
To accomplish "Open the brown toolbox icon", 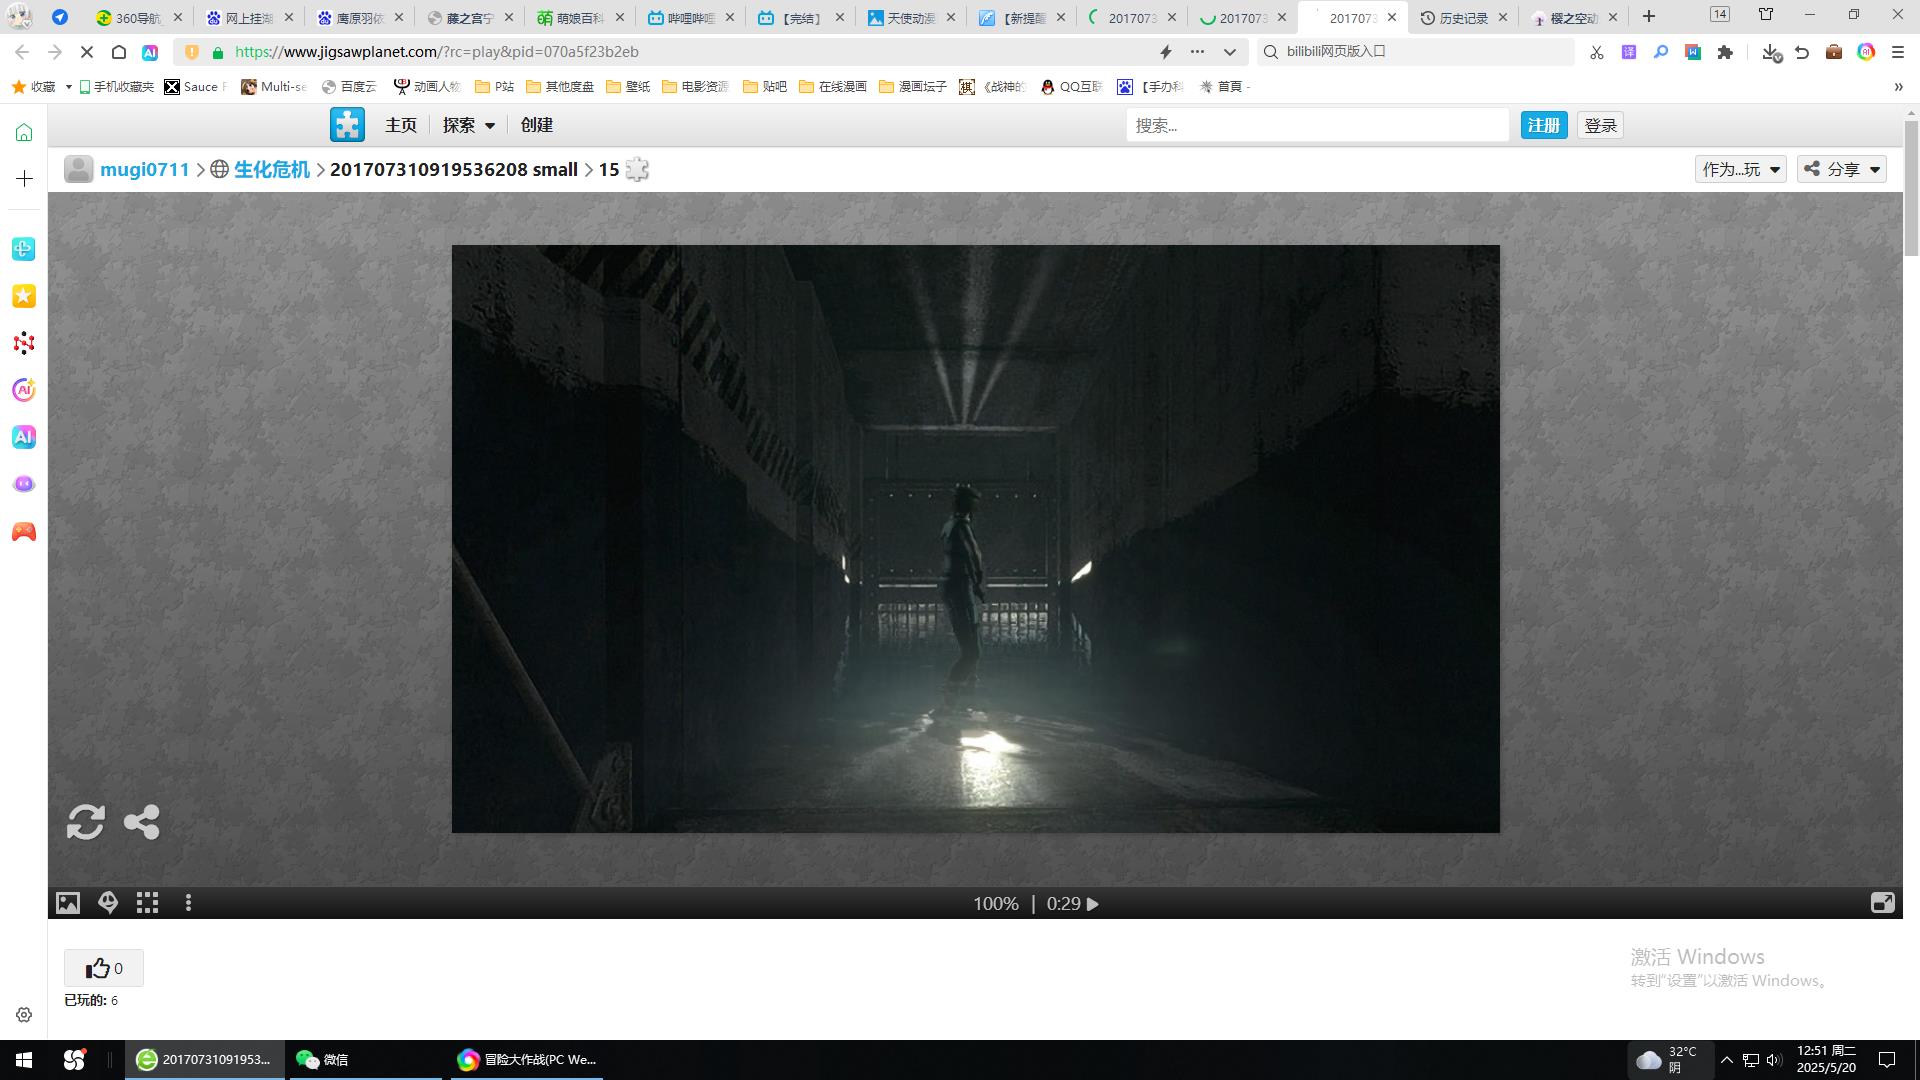I will coord(1834,52).
